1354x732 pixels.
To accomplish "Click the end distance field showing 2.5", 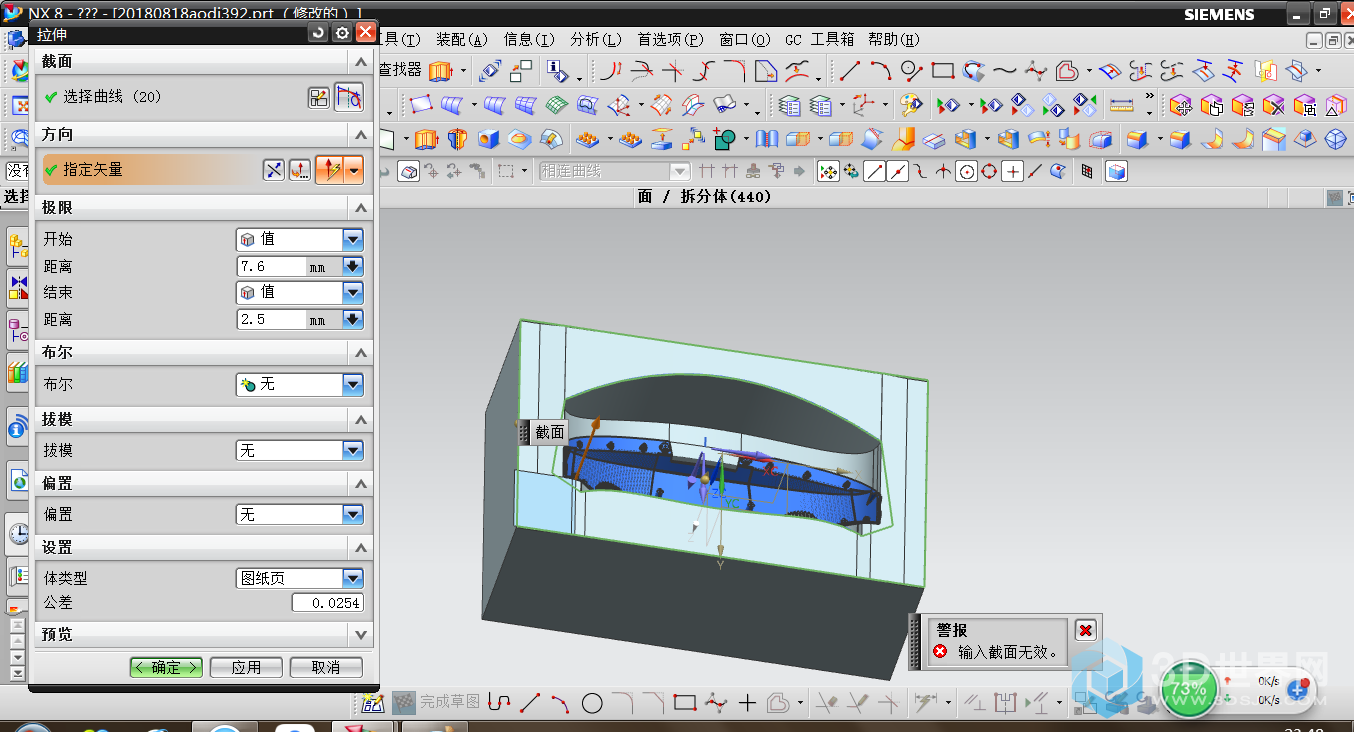I will pos(271,320).
